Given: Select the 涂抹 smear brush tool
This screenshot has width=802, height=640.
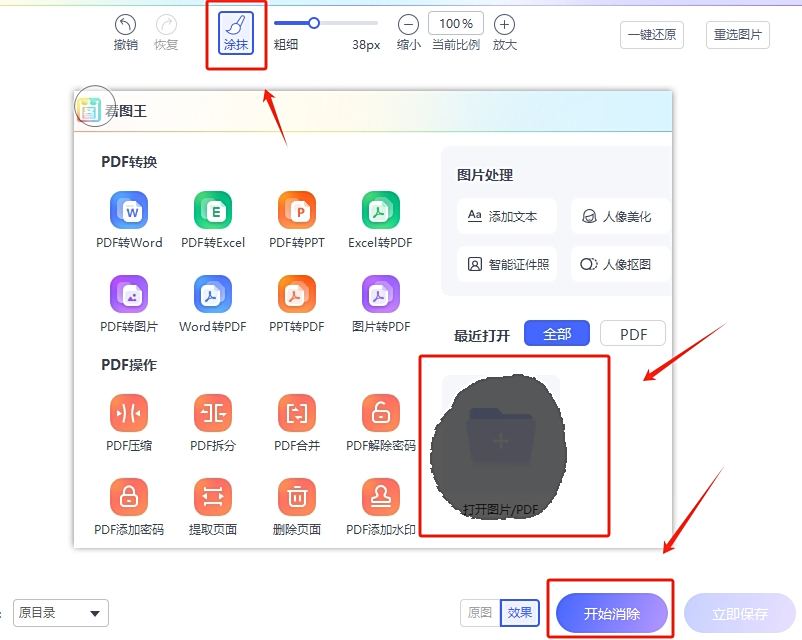Looking at the screenshot, I should (236, 33).
